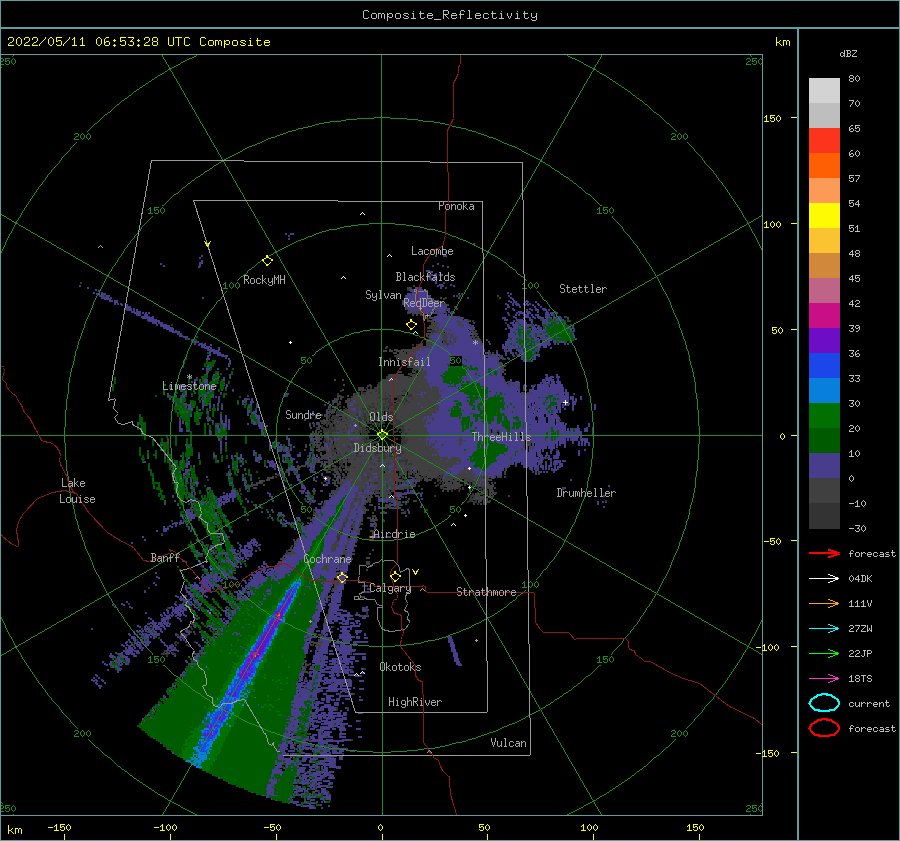Select the cyan 'current' ellipse legend icon
The height and width of the screenshot is (841, 900).
pos(824,703)
